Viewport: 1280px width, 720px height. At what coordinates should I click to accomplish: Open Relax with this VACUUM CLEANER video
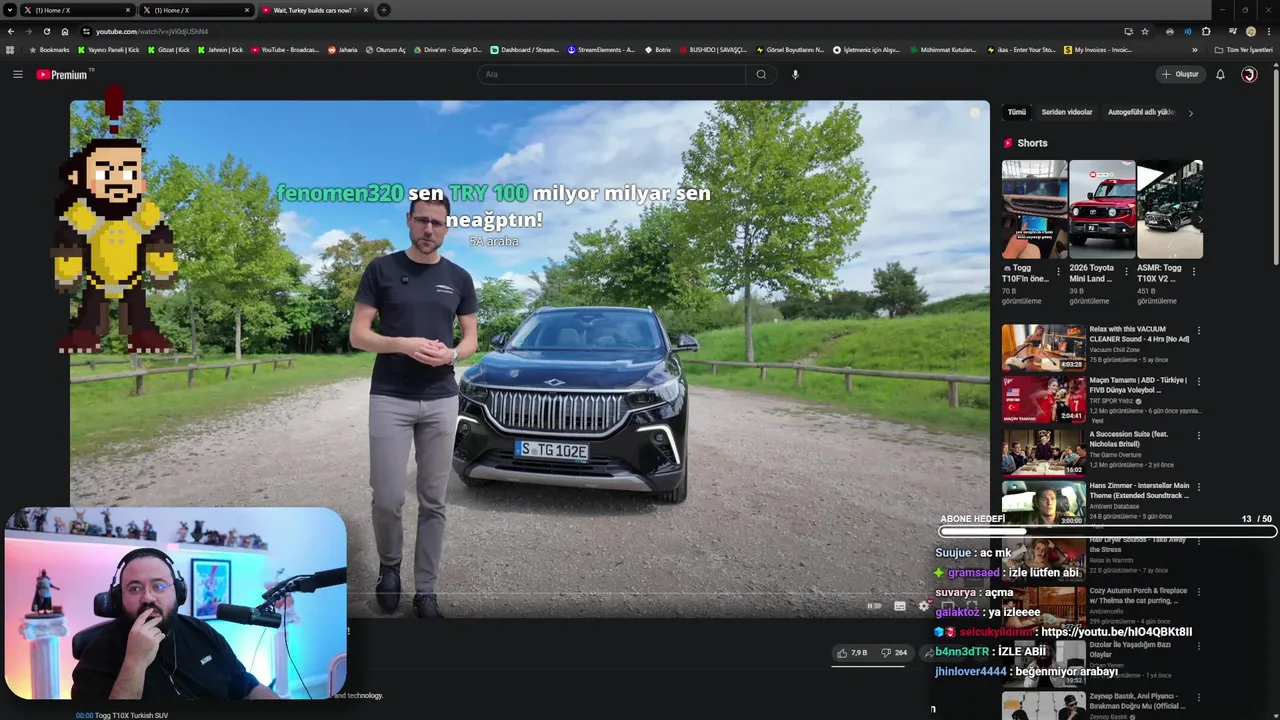(x=1043, y=347)
